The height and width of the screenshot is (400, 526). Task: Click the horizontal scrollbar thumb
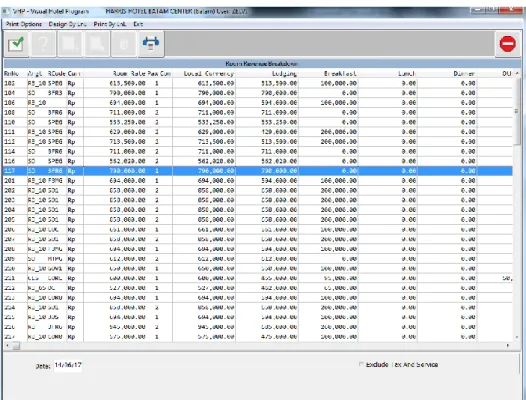click(x=16, y=346)
